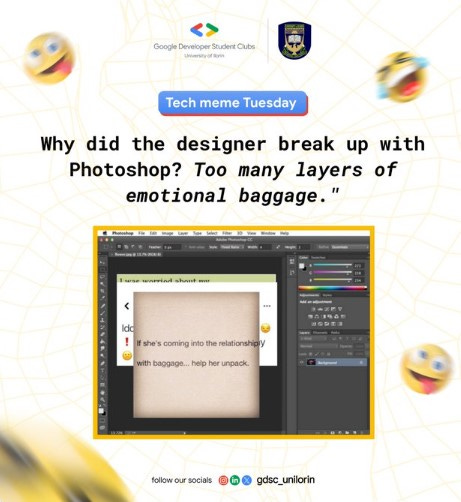
Task: Add a Brightness/Contrast adjustment
Action: (314, 309)
